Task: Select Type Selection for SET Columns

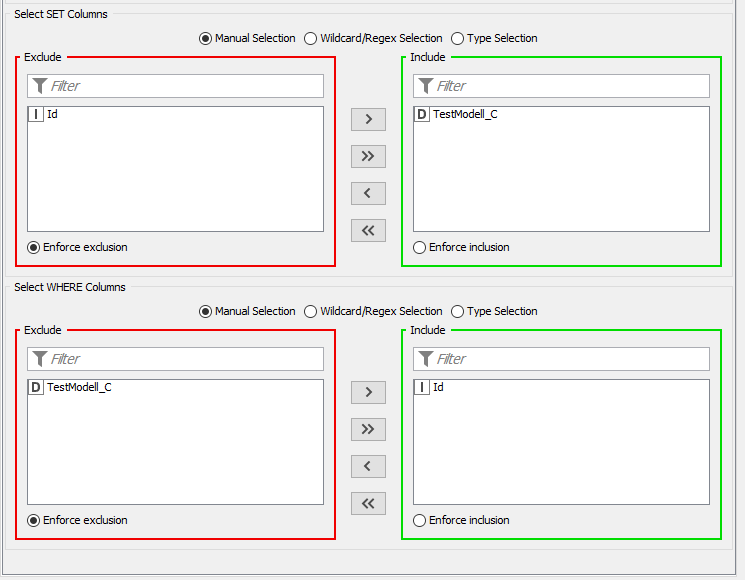Action: 494,38
